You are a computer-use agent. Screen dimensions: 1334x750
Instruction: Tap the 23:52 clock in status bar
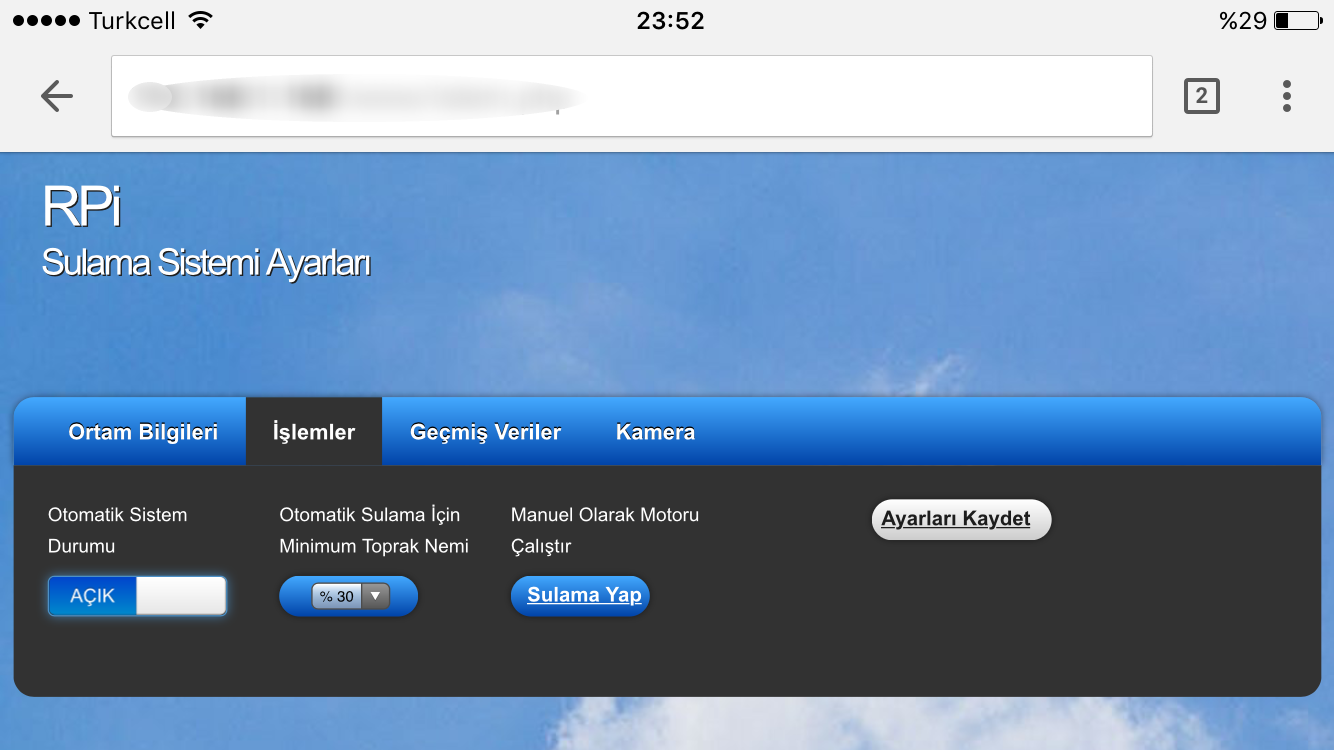[670, 21]
